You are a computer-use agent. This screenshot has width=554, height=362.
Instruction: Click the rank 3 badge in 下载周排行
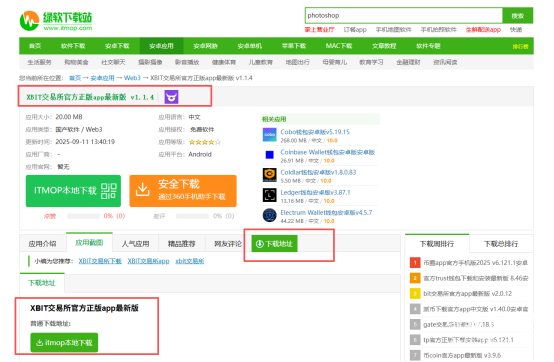pos(415,293)
